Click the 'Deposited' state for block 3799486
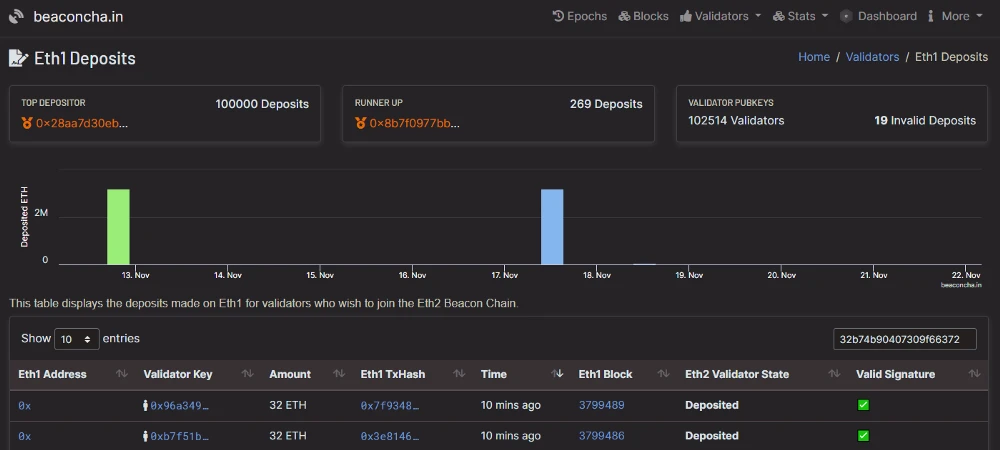Viewport: 1000px width, 450px height. click(x=712, y=435)
